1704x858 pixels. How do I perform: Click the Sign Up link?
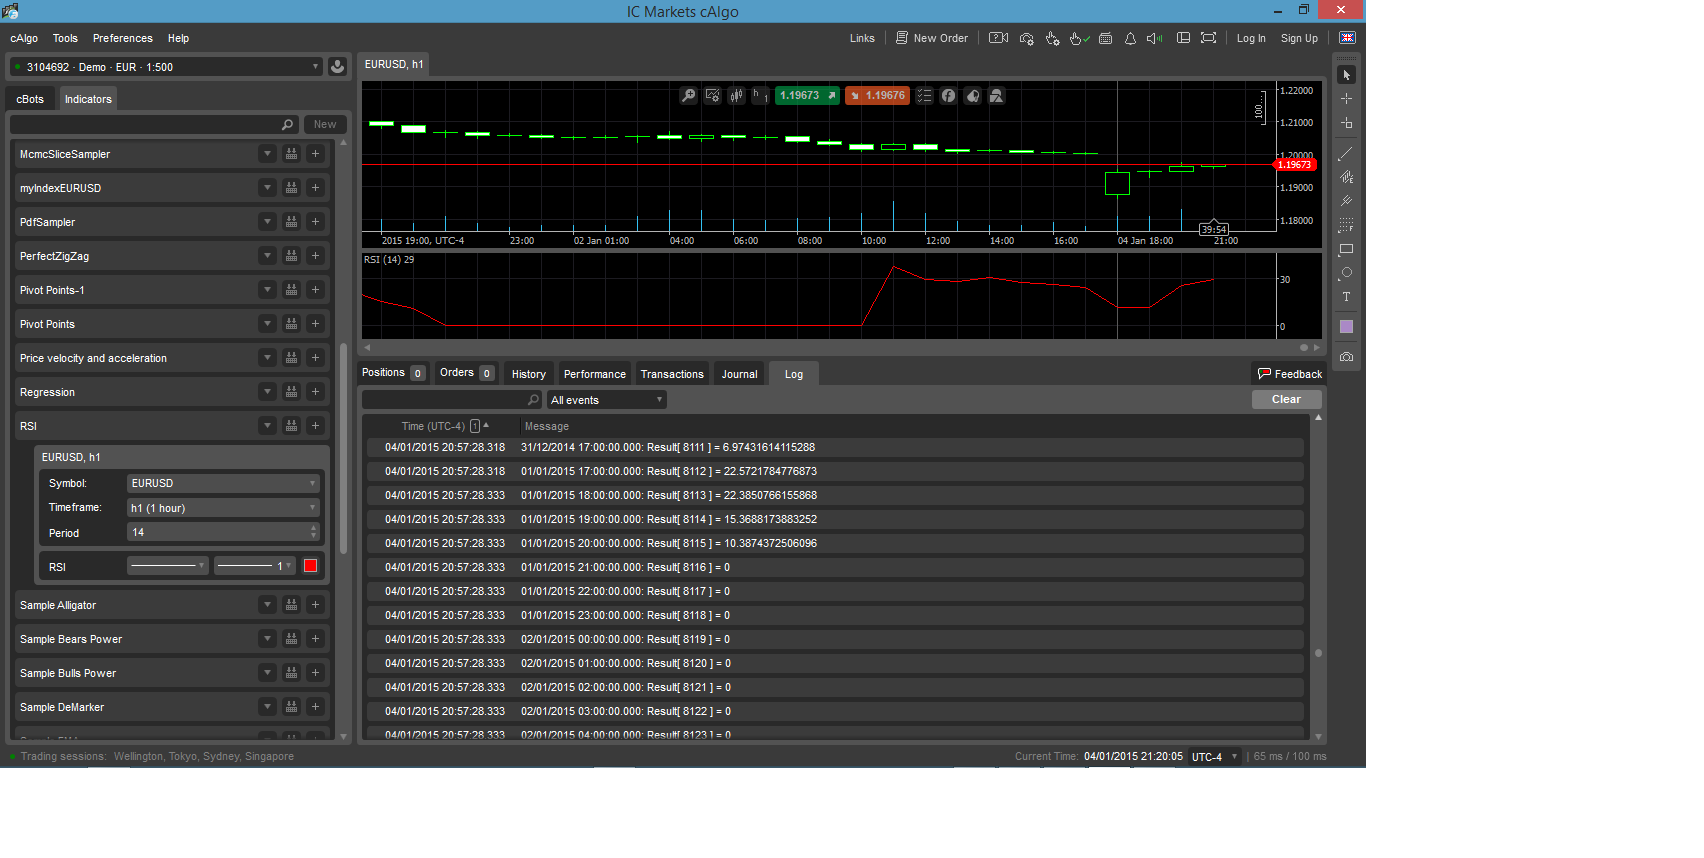point(1299,38)
